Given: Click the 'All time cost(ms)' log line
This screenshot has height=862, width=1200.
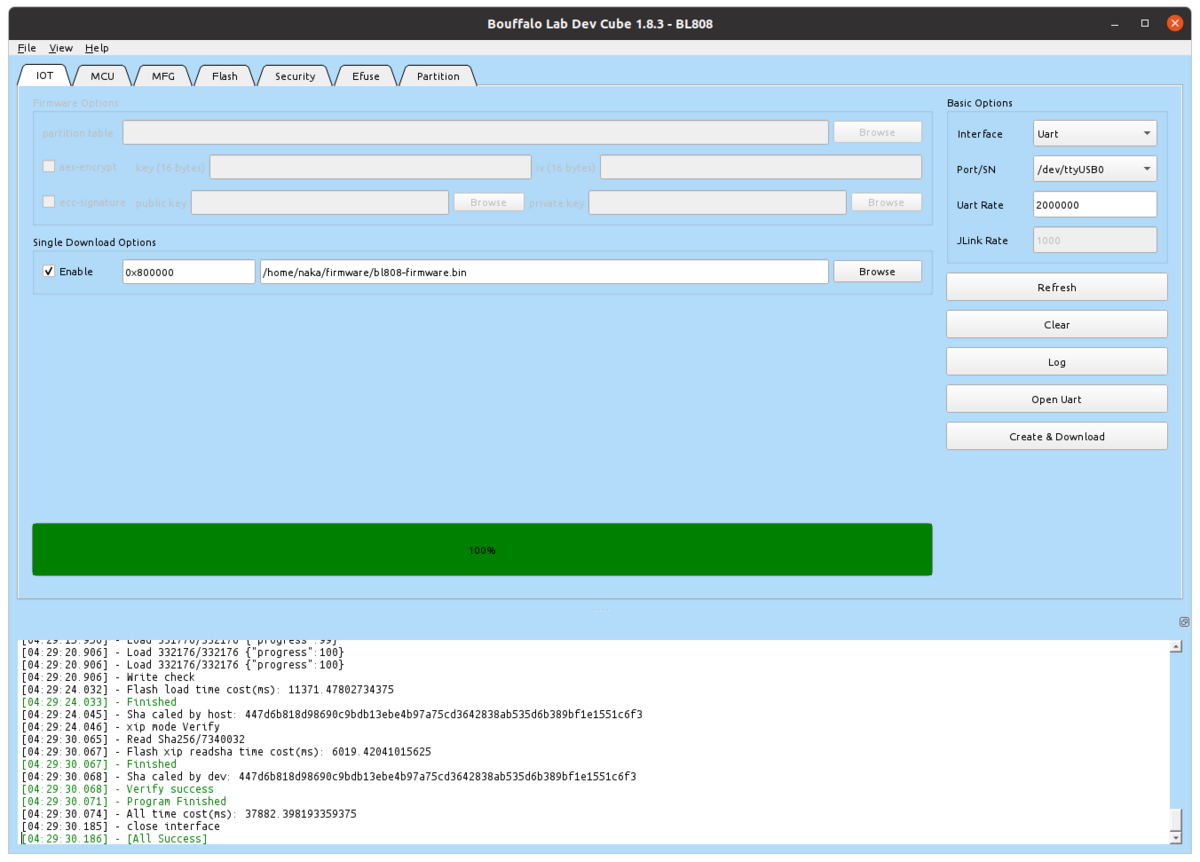Looking at the screenshot, I should [189, 814].
